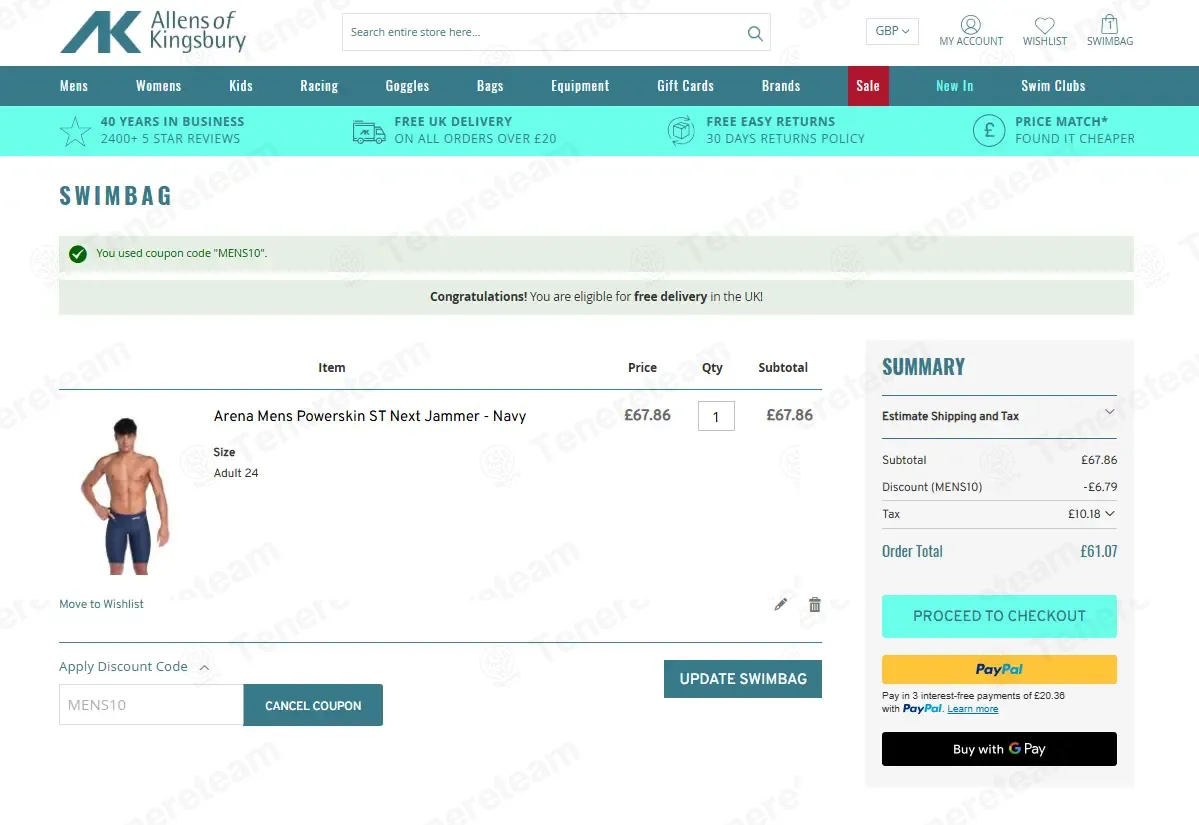Edit item with pencil icon
This screenshot has height=825, width=1199.
pyautogui.click(x=780, y=604)
